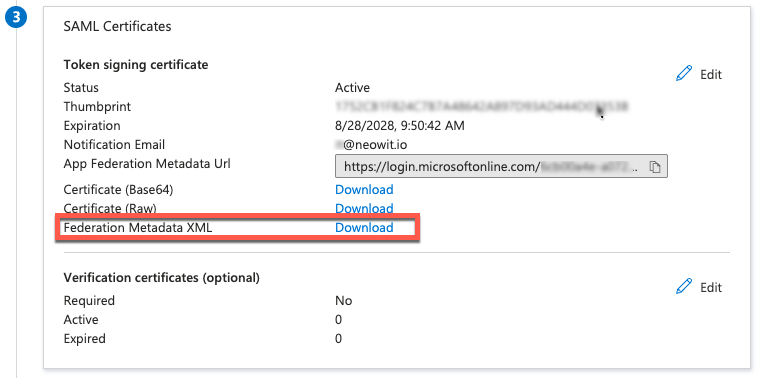Select the 'Token signing certificate' heading

(136, 64)
